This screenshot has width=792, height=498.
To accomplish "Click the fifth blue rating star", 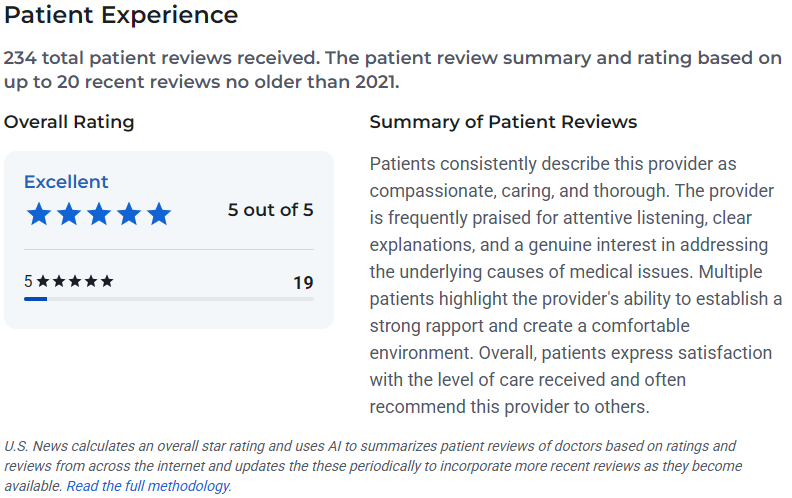I will (x=159, y=214).
